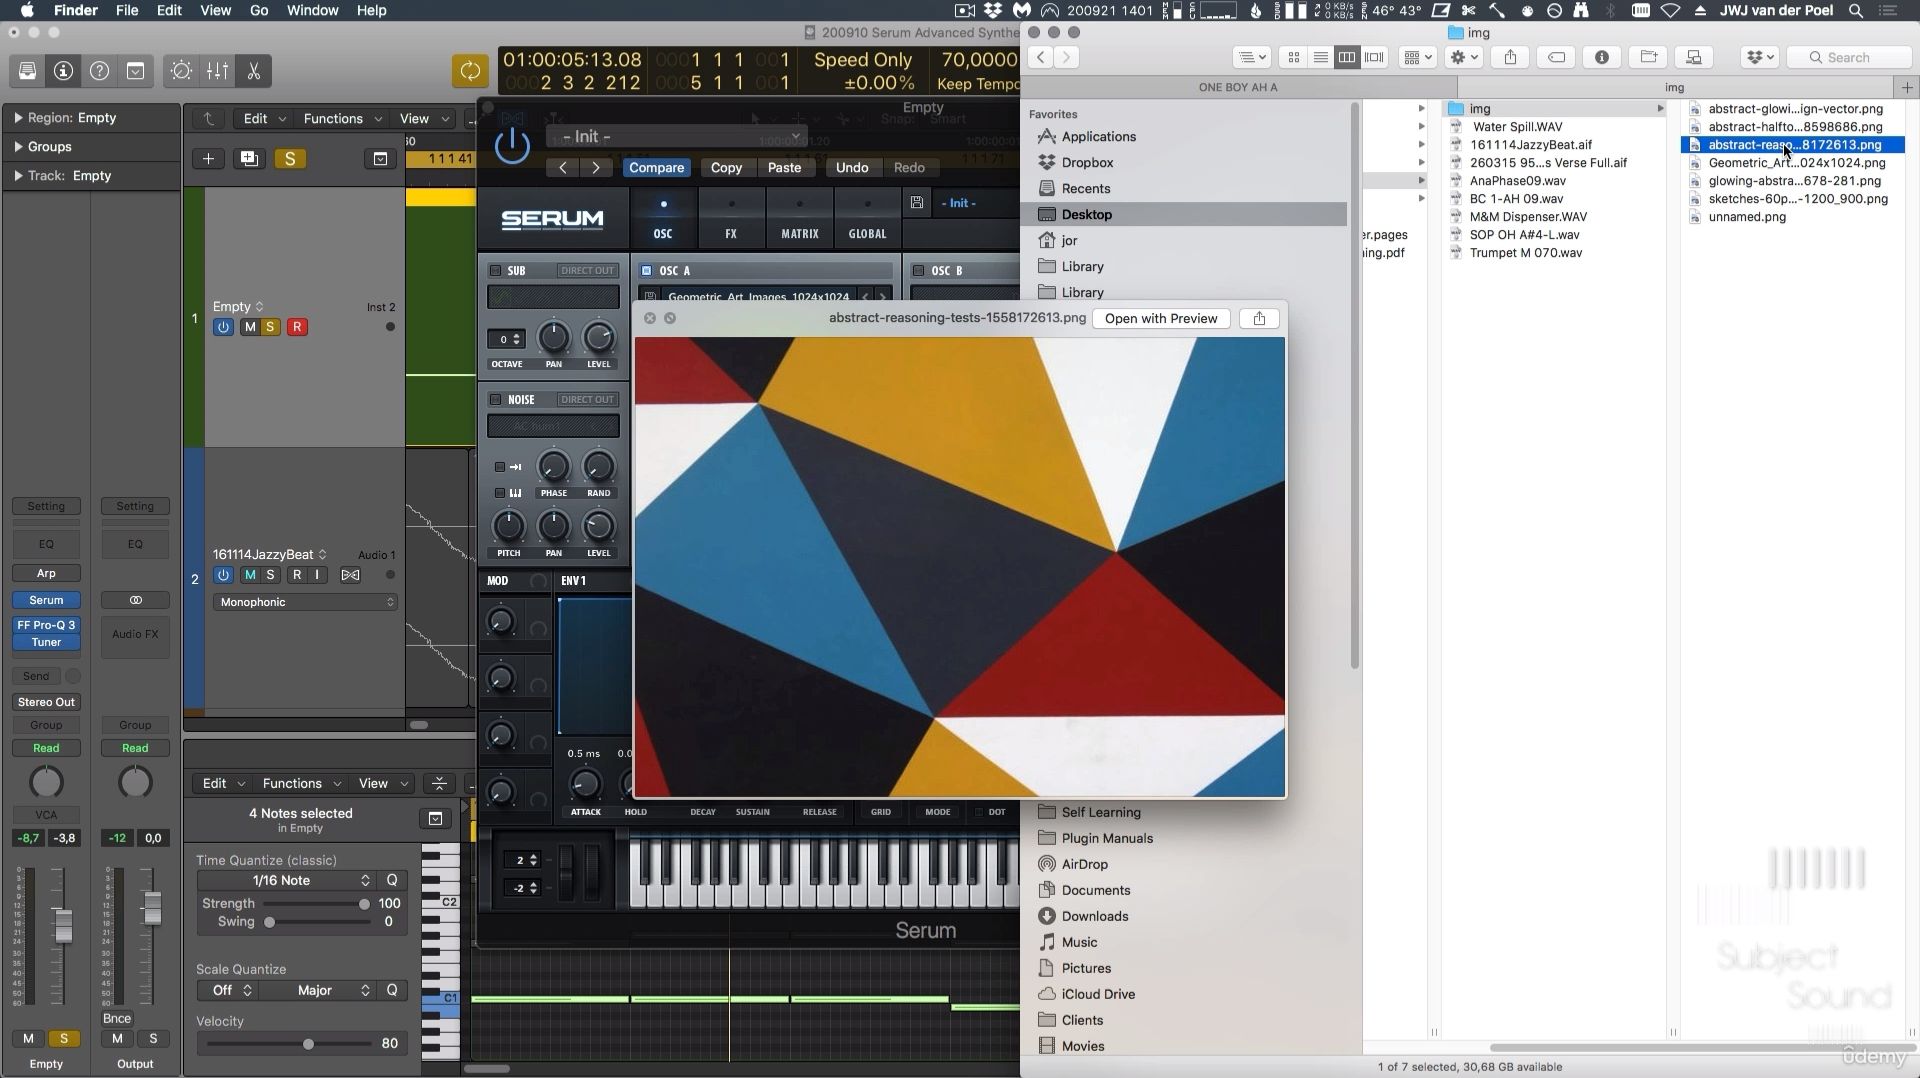Image resolution: width=1920 pixels, height=1078 pixels.
Task: Enable the NOISE oscillator checkbox
Action: click(495, 399)
